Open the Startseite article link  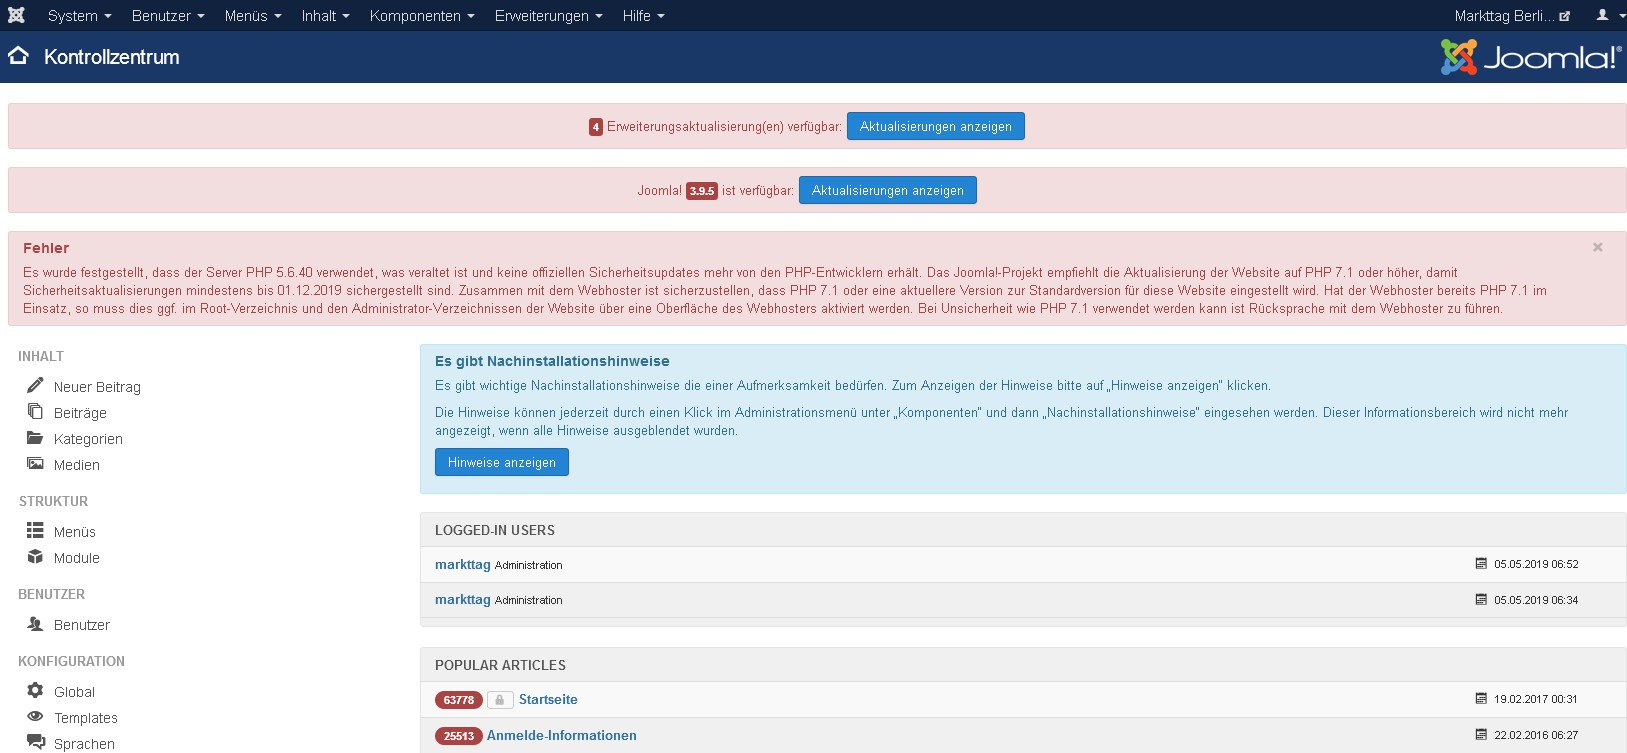[548, 699]
